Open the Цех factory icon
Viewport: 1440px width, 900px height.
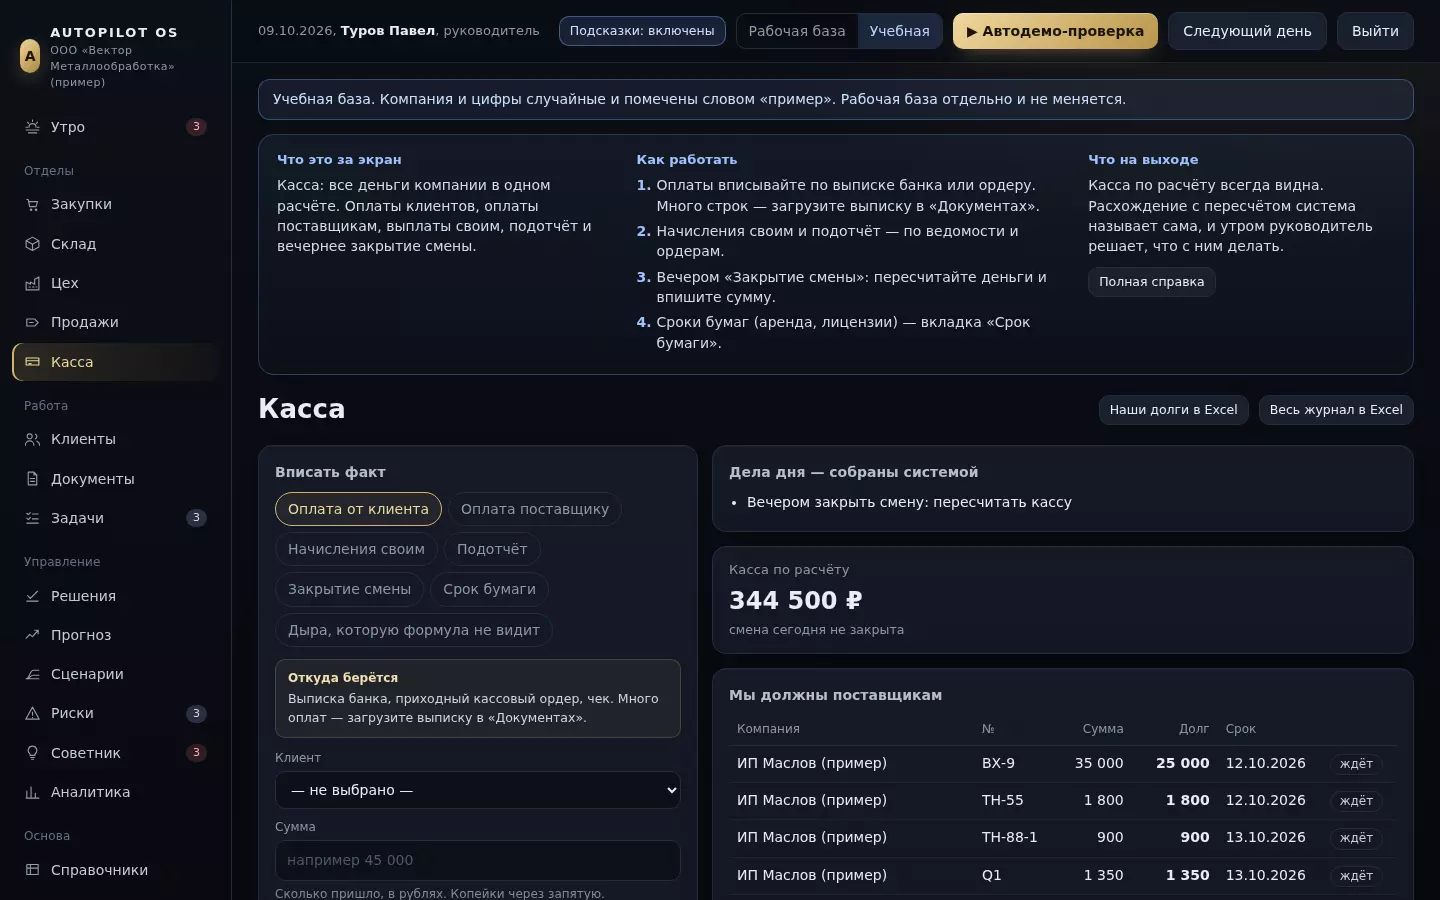coord(32,283)
